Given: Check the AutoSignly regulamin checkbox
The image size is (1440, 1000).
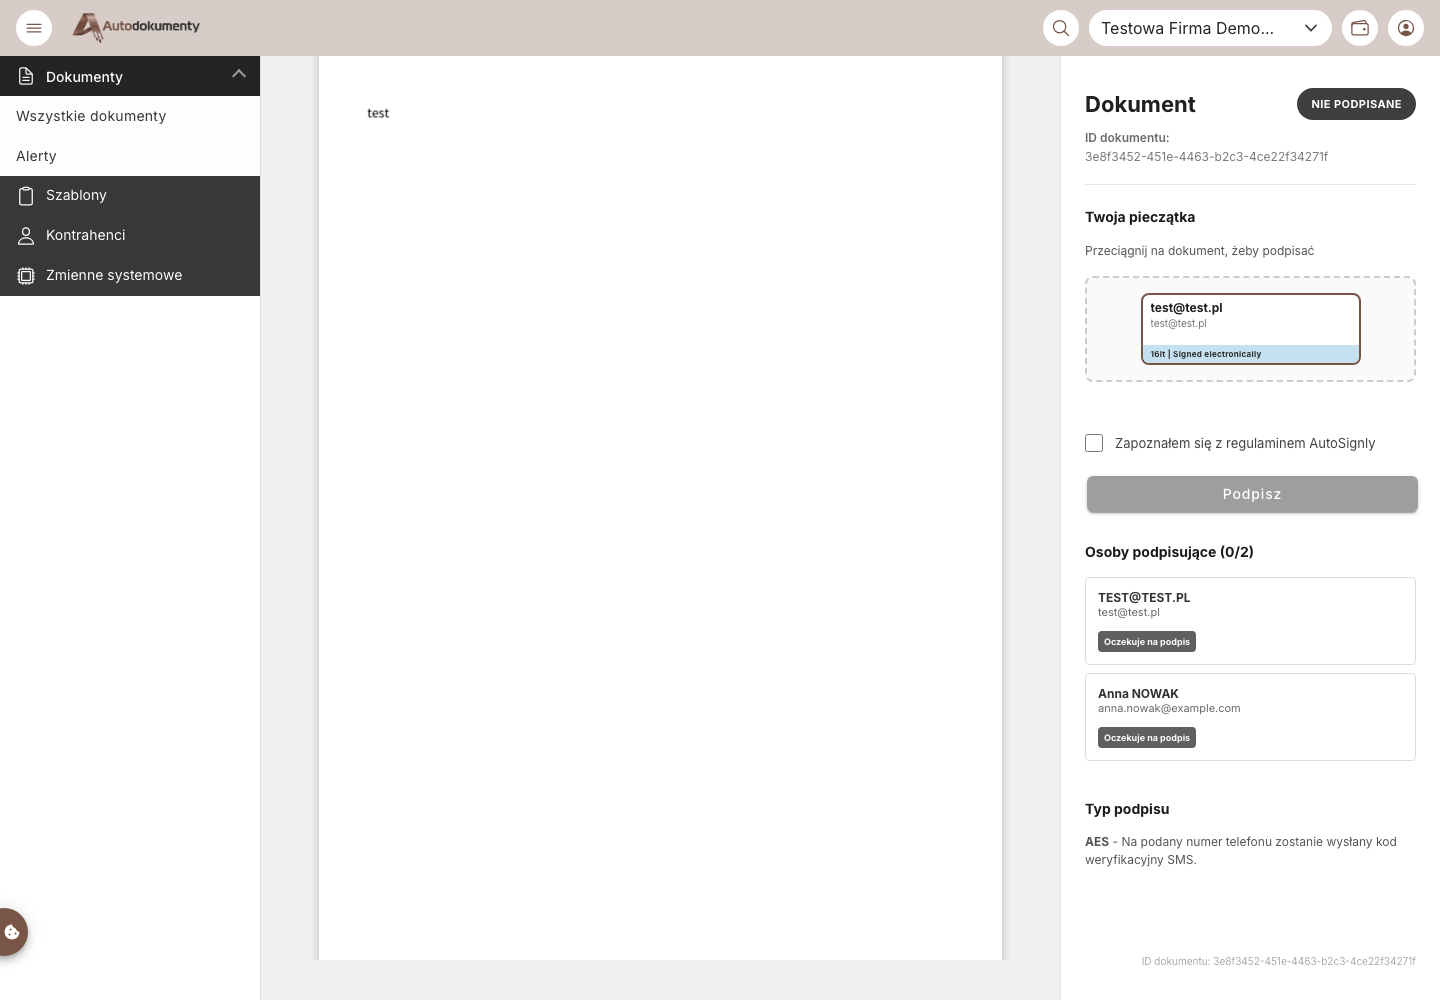Looking at the screenshot, I should tap(1094, 443).
